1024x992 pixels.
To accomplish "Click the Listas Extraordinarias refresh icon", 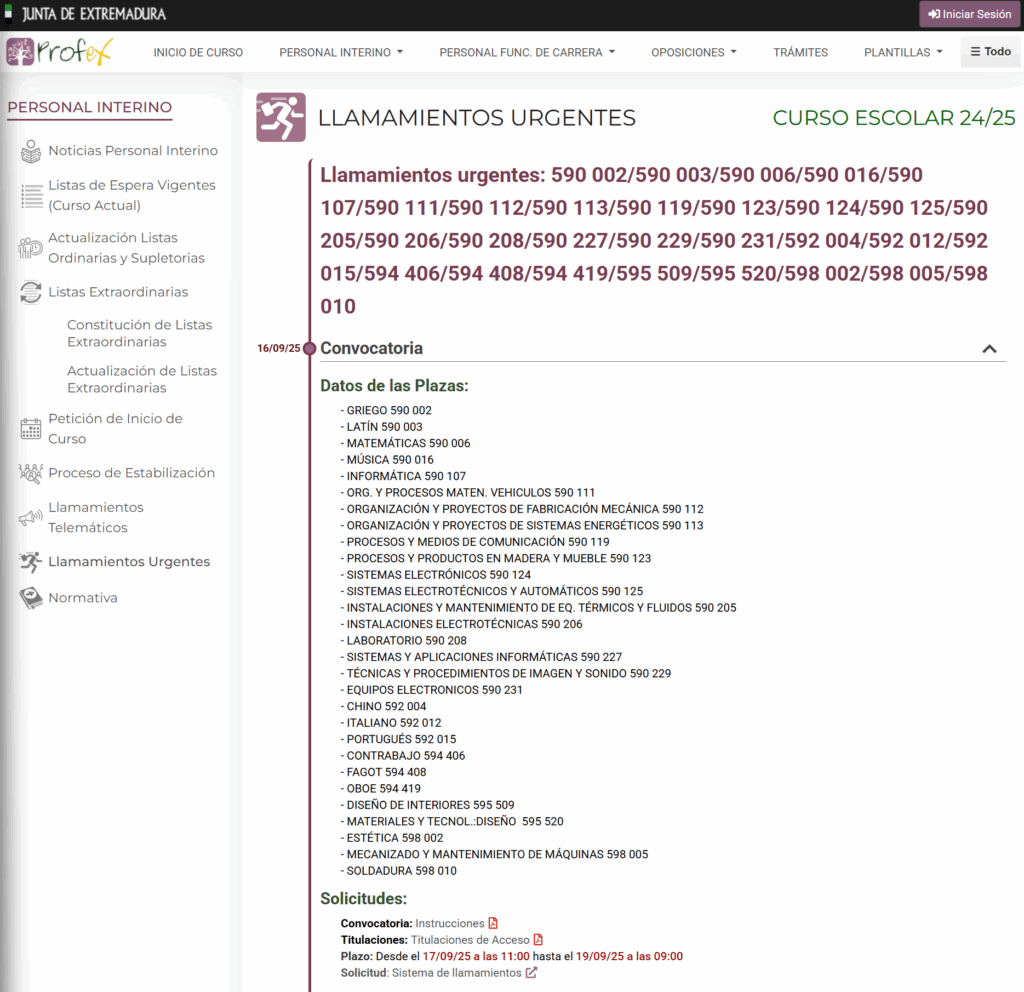I will tap(31, 292).
